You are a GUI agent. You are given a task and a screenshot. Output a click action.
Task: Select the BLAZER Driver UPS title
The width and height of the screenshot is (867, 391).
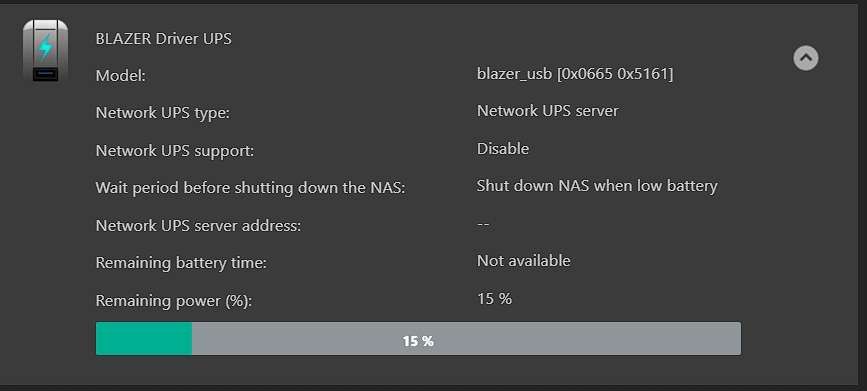click(x=164, y=39)
